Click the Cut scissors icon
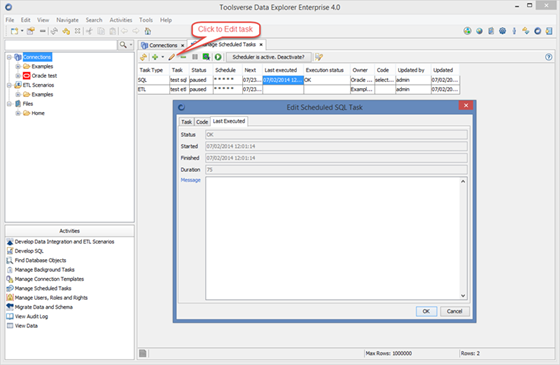560x365 pixels. [x=89, y=31]
